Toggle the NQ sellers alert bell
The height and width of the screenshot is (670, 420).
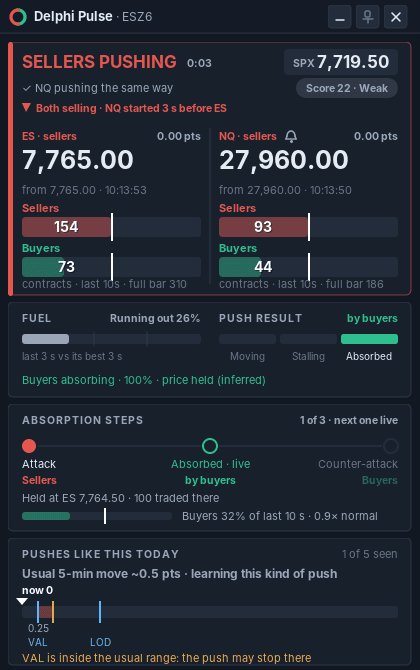click(x=291, y=136)
